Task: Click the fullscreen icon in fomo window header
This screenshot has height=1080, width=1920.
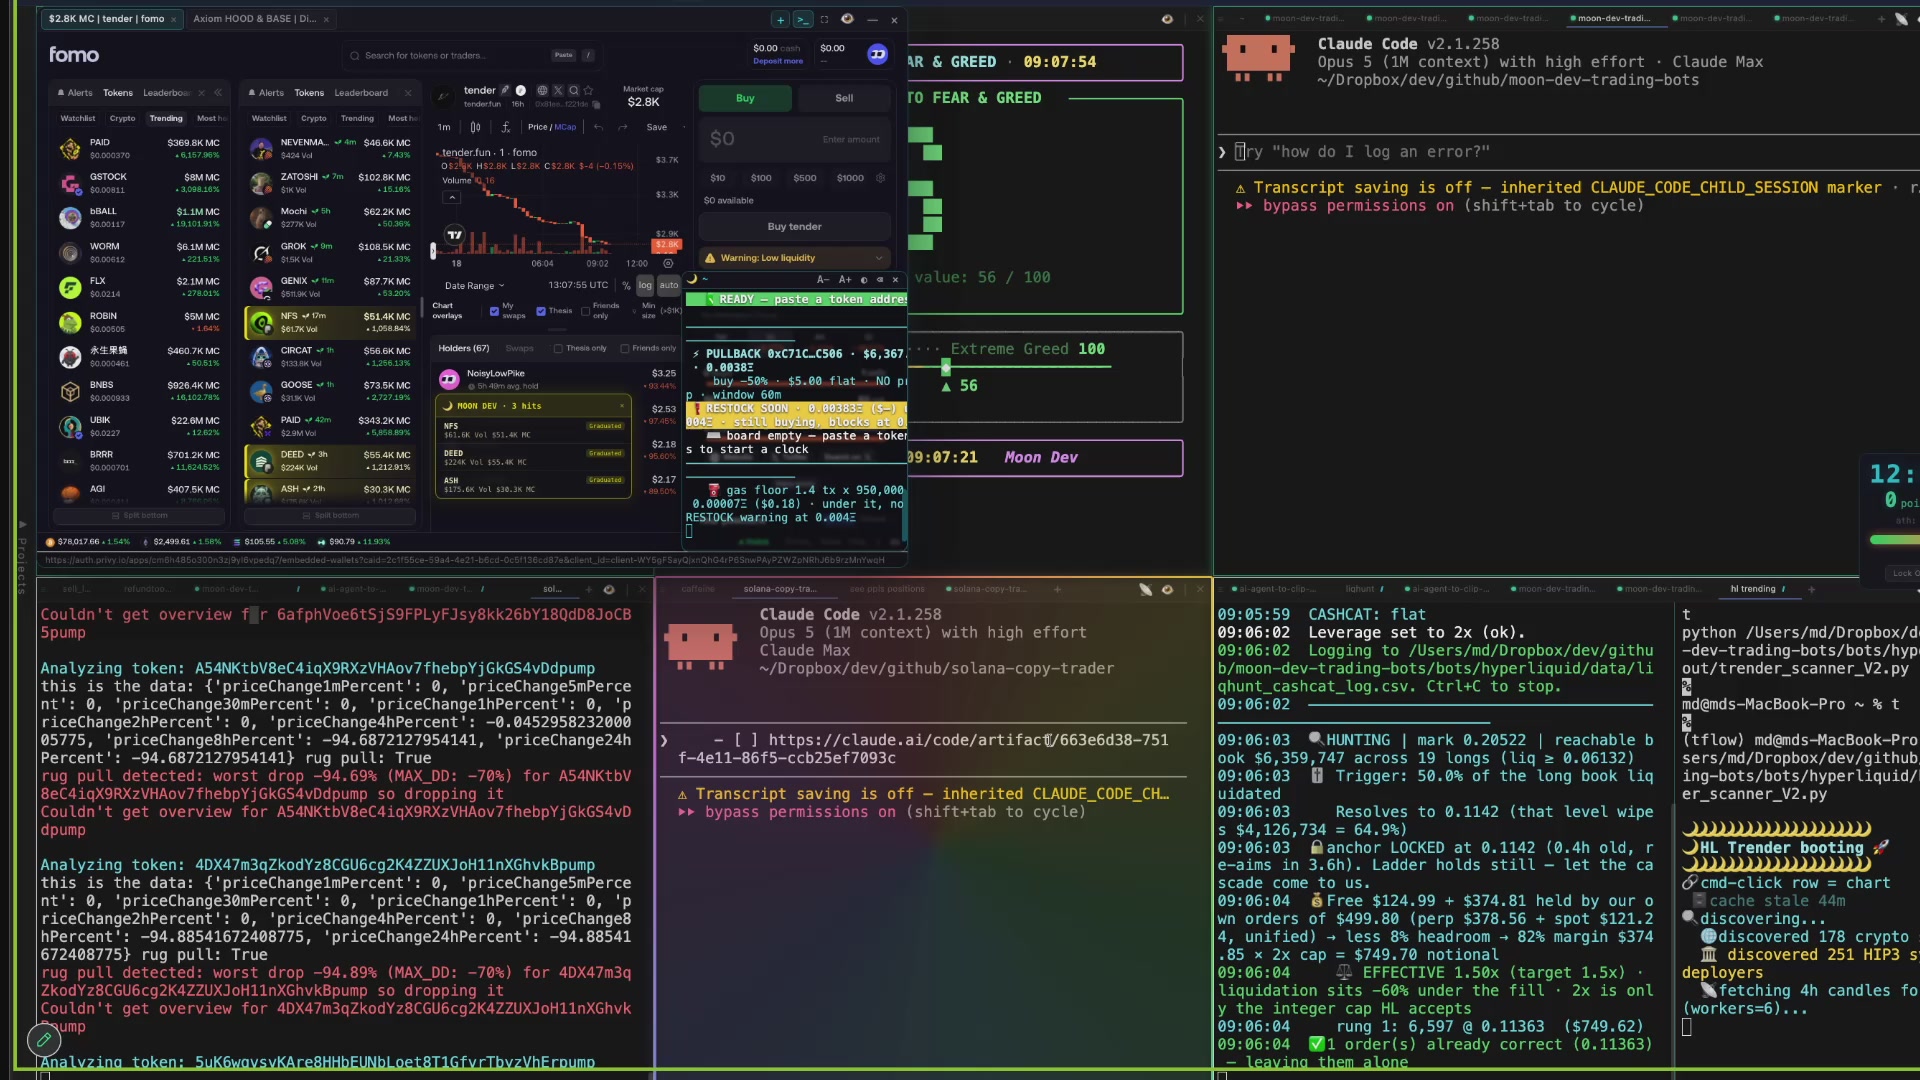Action: (x=825, y=19)
